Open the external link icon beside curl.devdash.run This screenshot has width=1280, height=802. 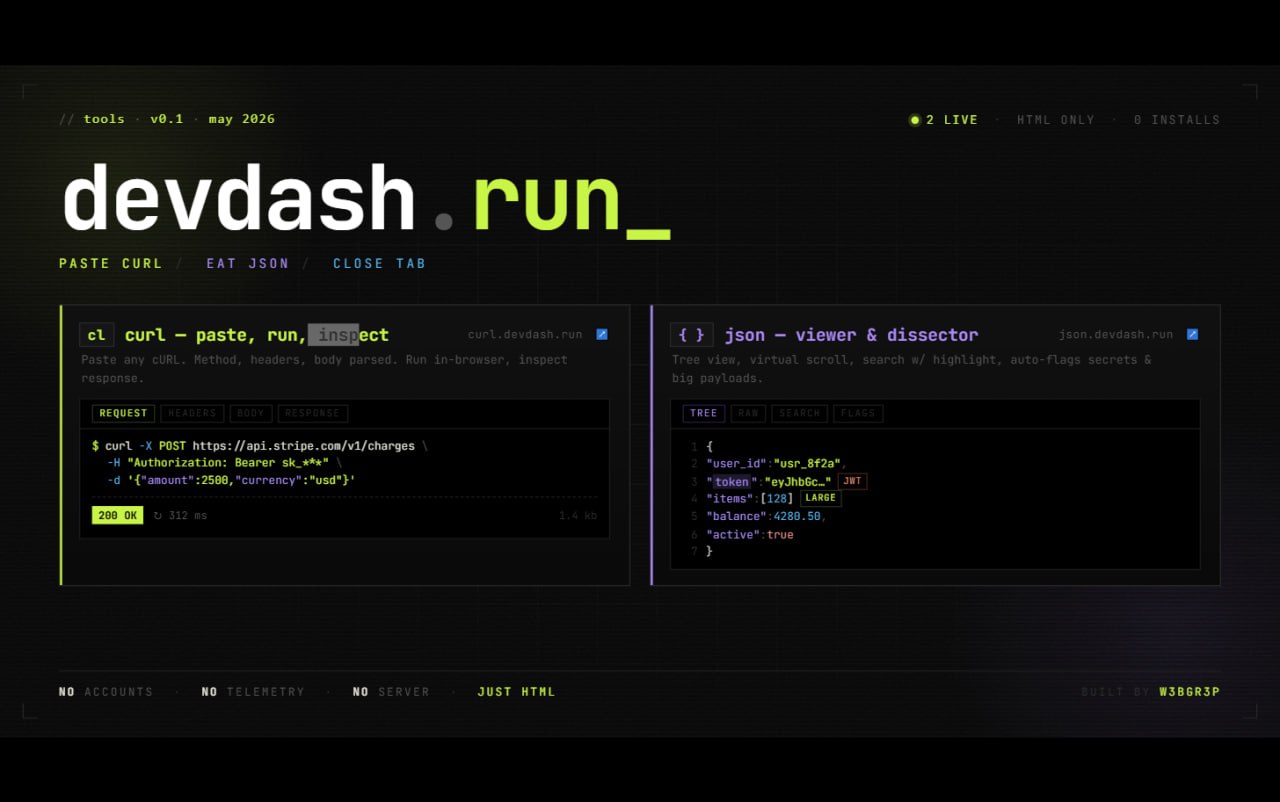click(602, 334)
